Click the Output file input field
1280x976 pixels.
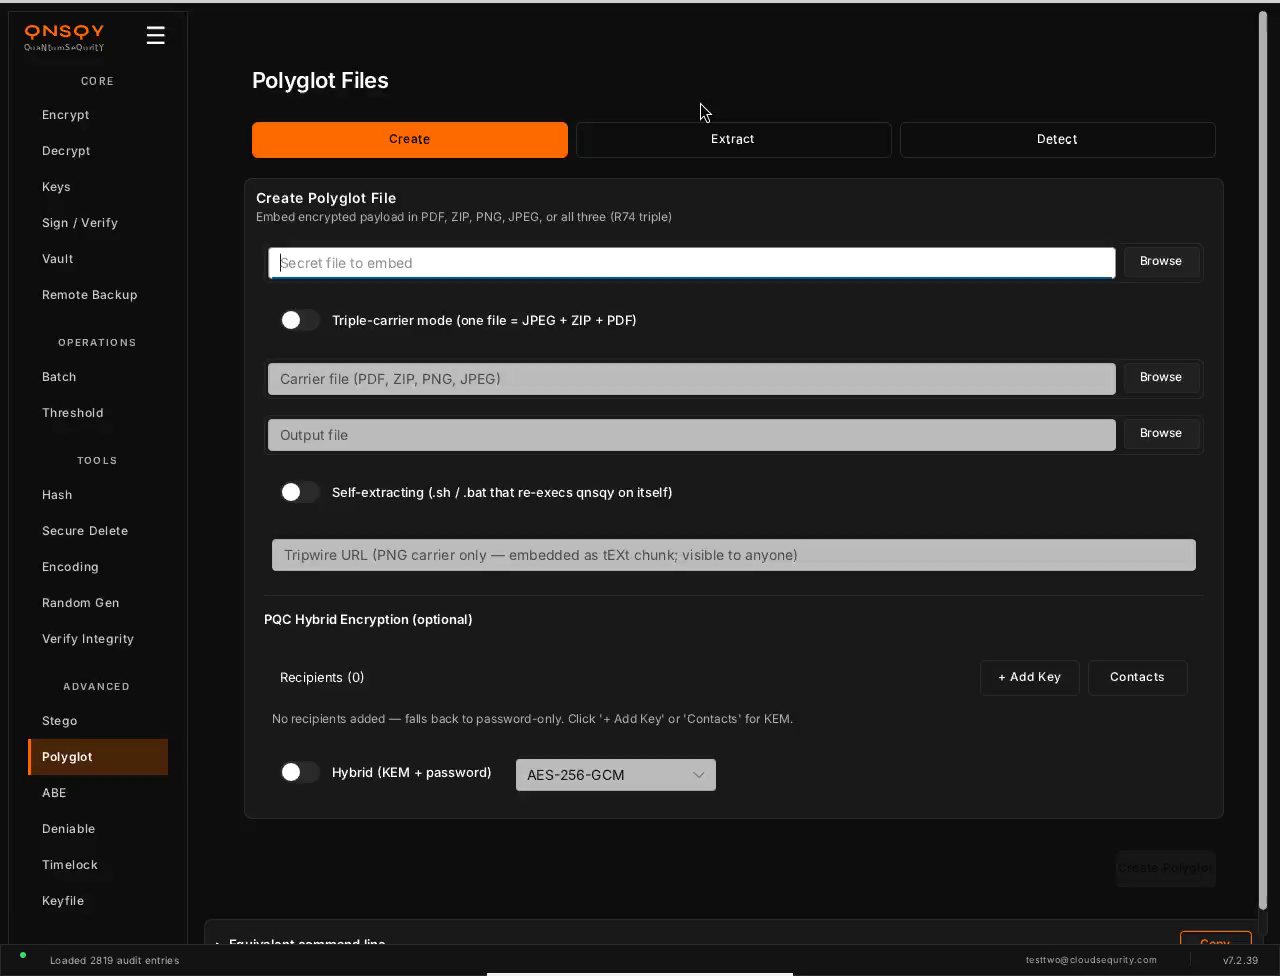pyautogui.click(x=692, y=435)
